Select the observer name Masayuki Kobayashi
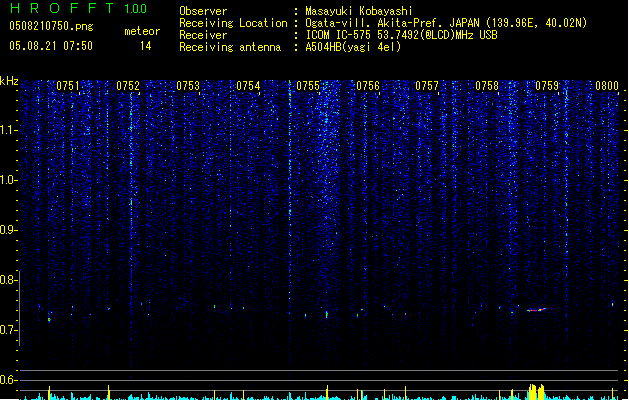Image resolution: width=629 pixels, height=400 pixels. (x=359, y=11)
